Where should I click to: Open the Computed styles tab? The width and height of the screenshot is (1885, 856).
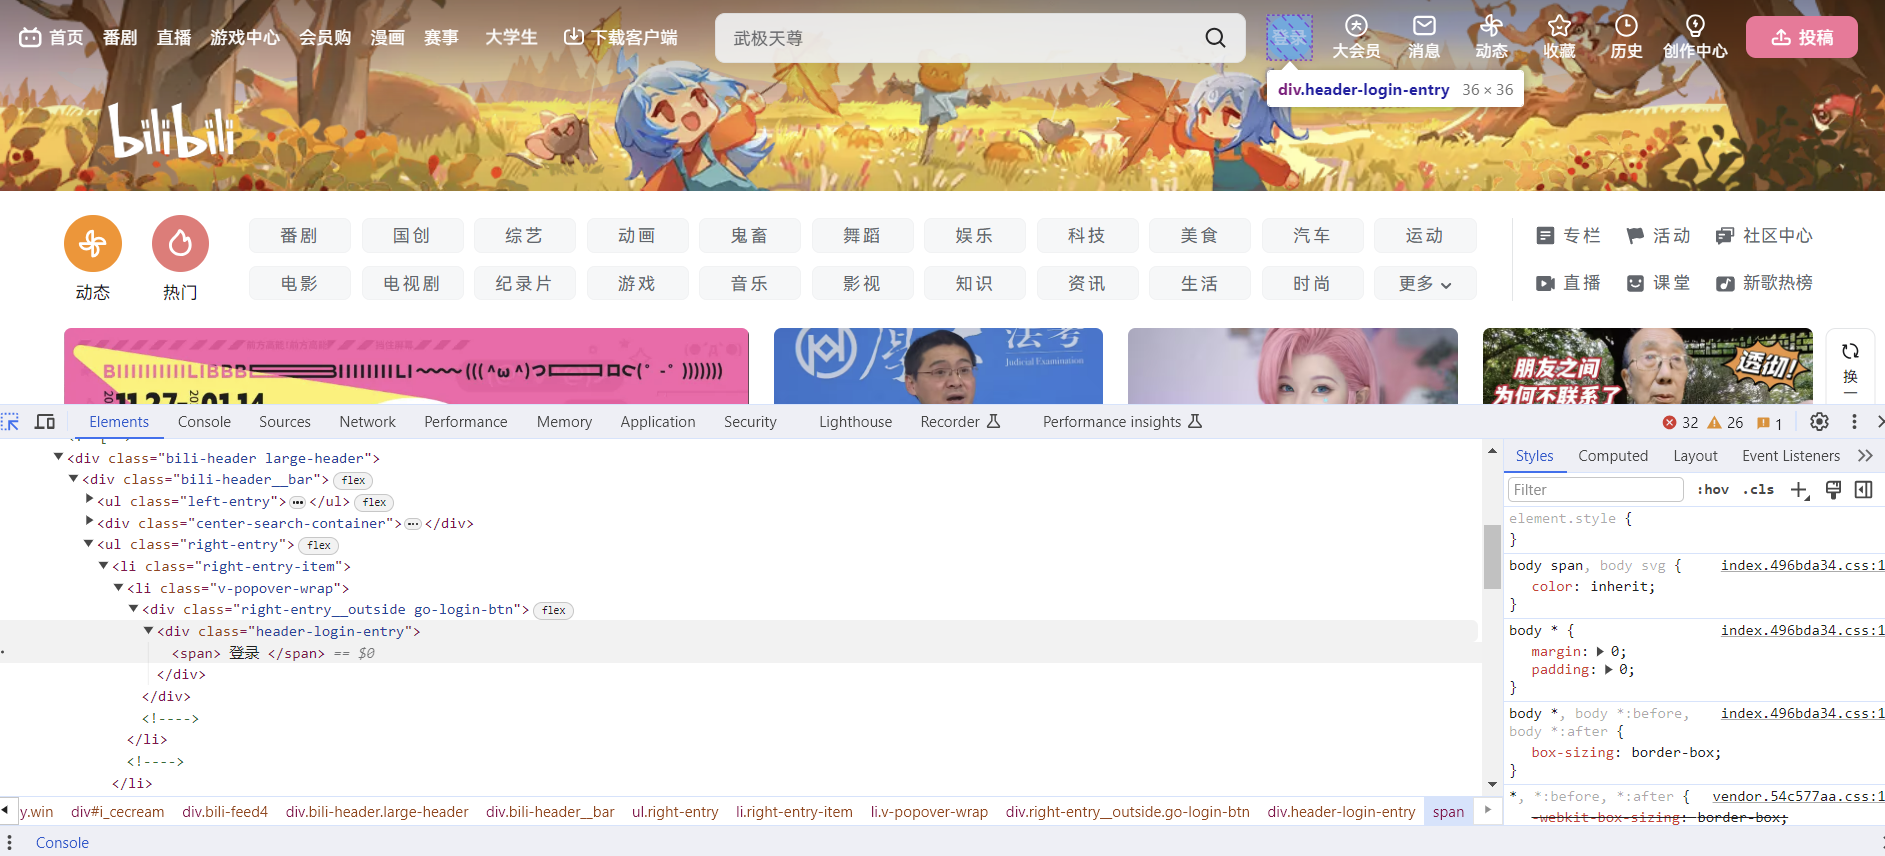pos(1613,456)
